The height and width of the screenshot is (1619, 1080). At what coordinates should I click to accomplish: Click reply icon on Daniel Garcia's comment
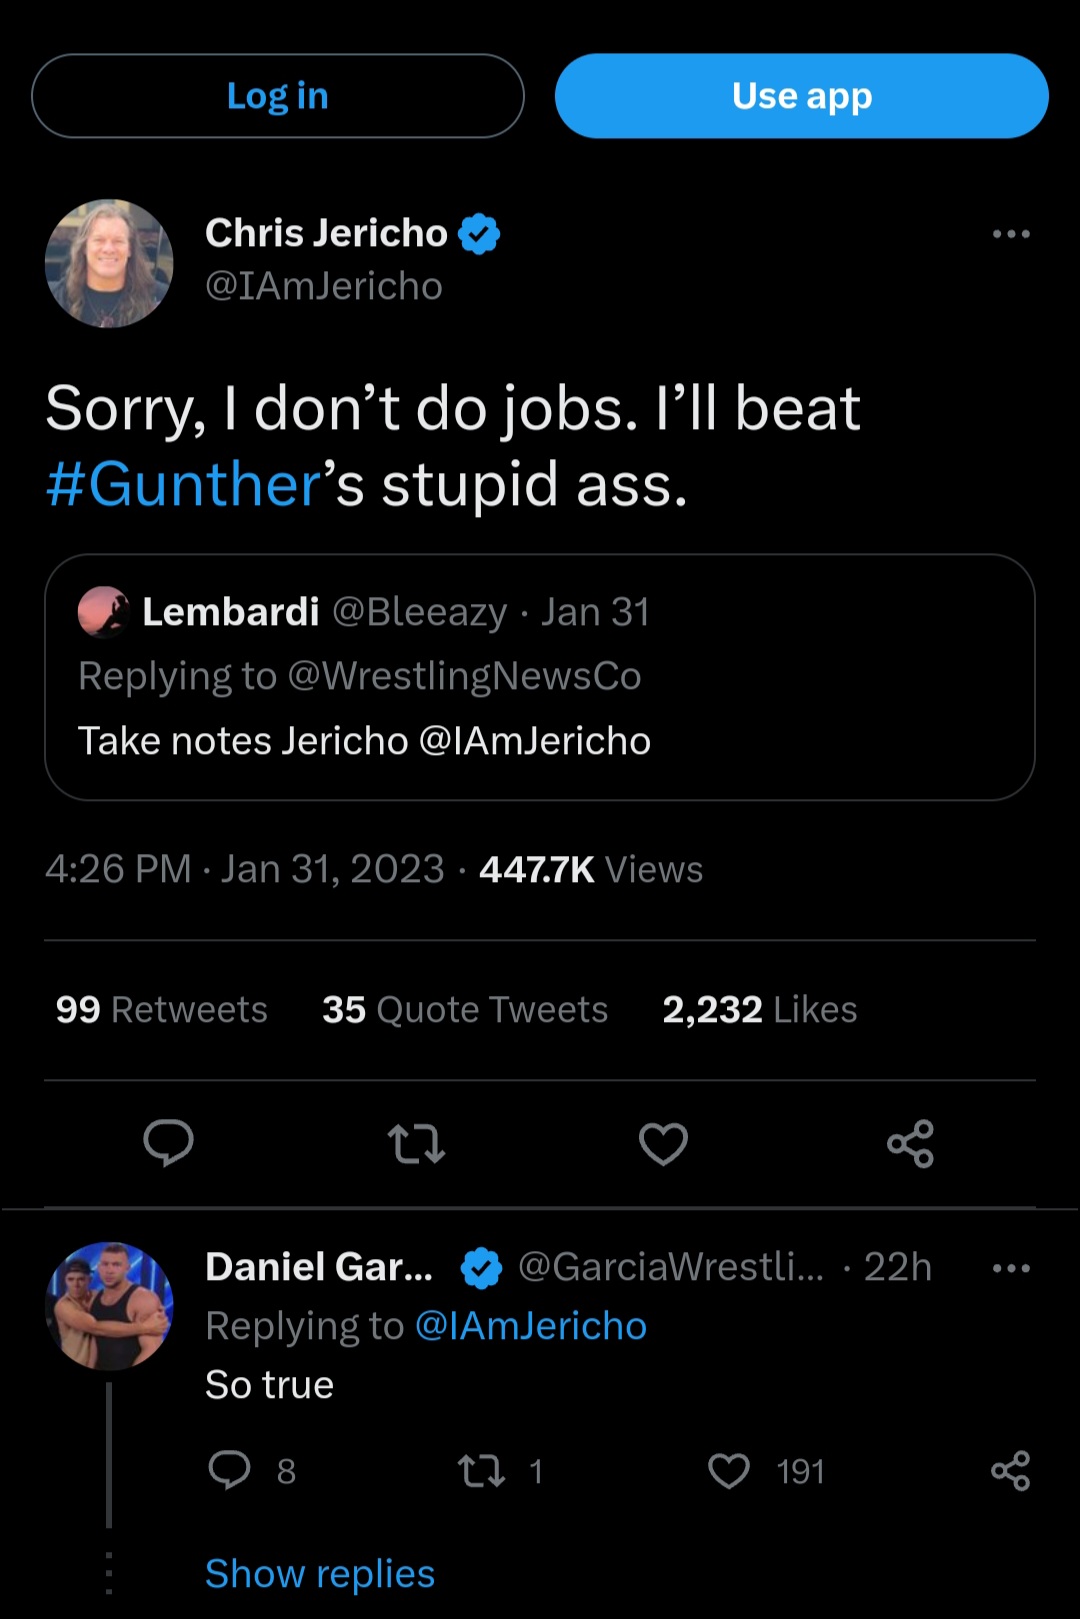(x=229, y=1470)
